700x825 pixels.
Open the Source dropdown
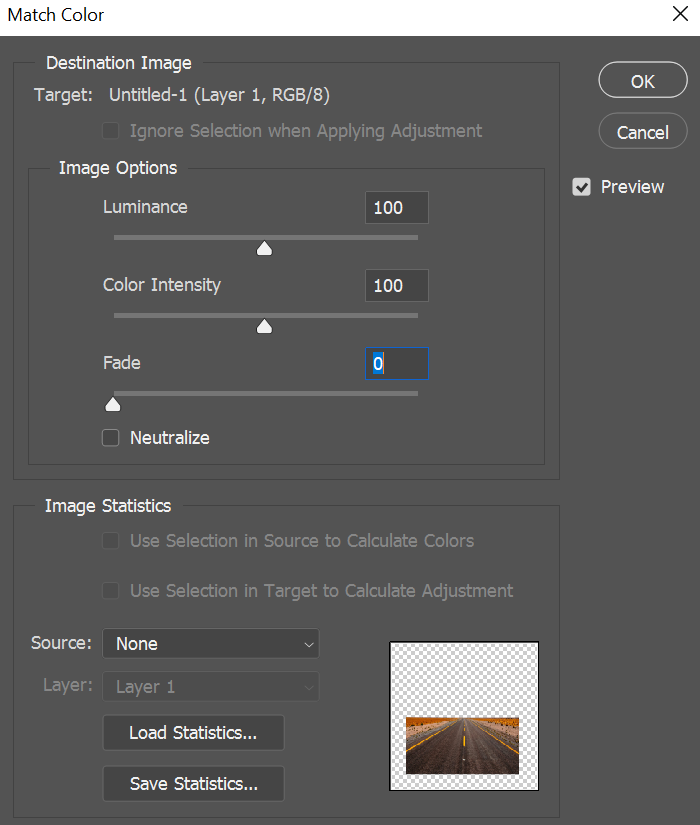tap(210, 644)
